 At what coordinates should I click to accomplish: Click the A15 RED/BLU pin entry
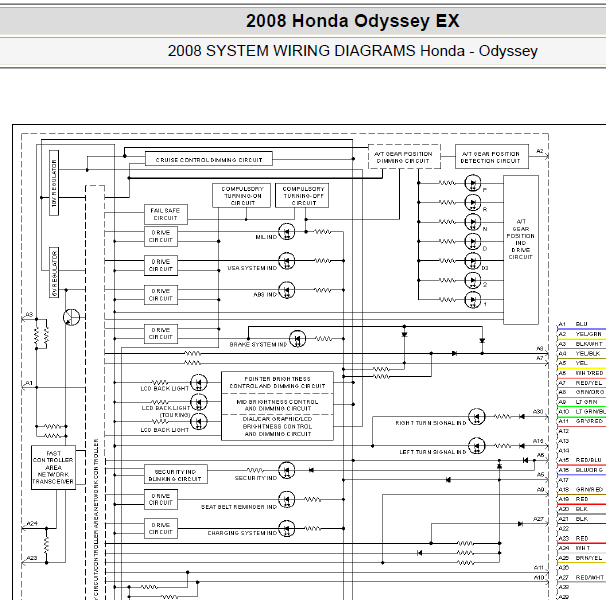582,460
